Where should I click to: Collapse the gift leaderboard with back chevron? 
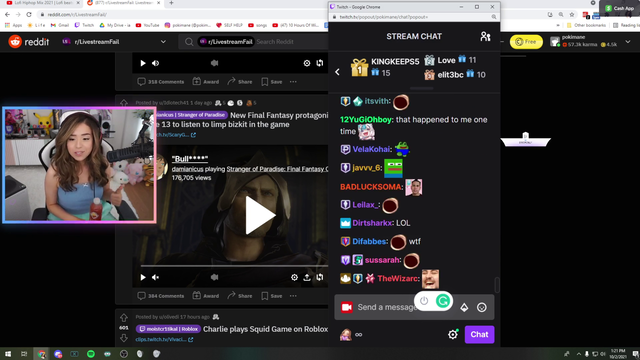(337, 72)
